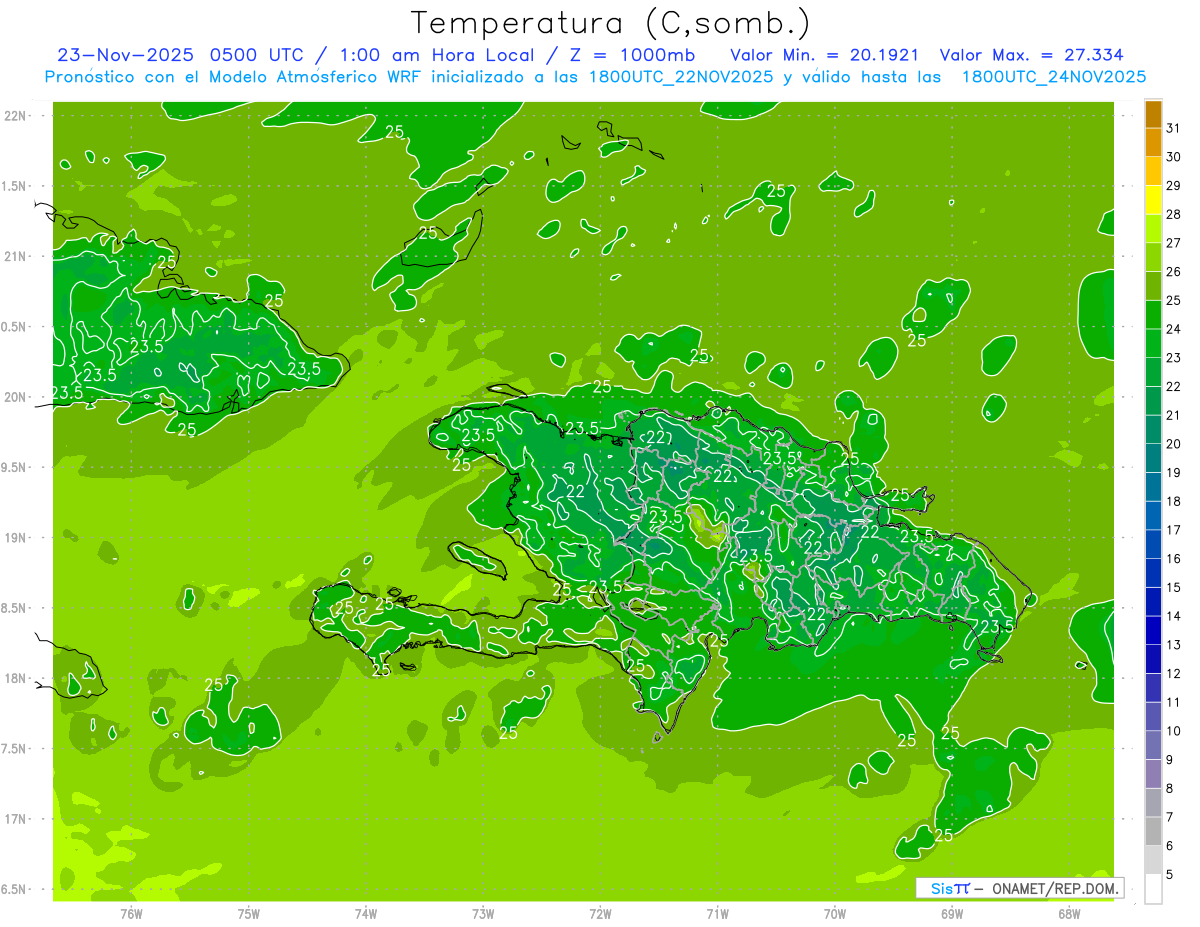
Task: Click the '18N' latitude axis label
Action: [x=17, y=678]
